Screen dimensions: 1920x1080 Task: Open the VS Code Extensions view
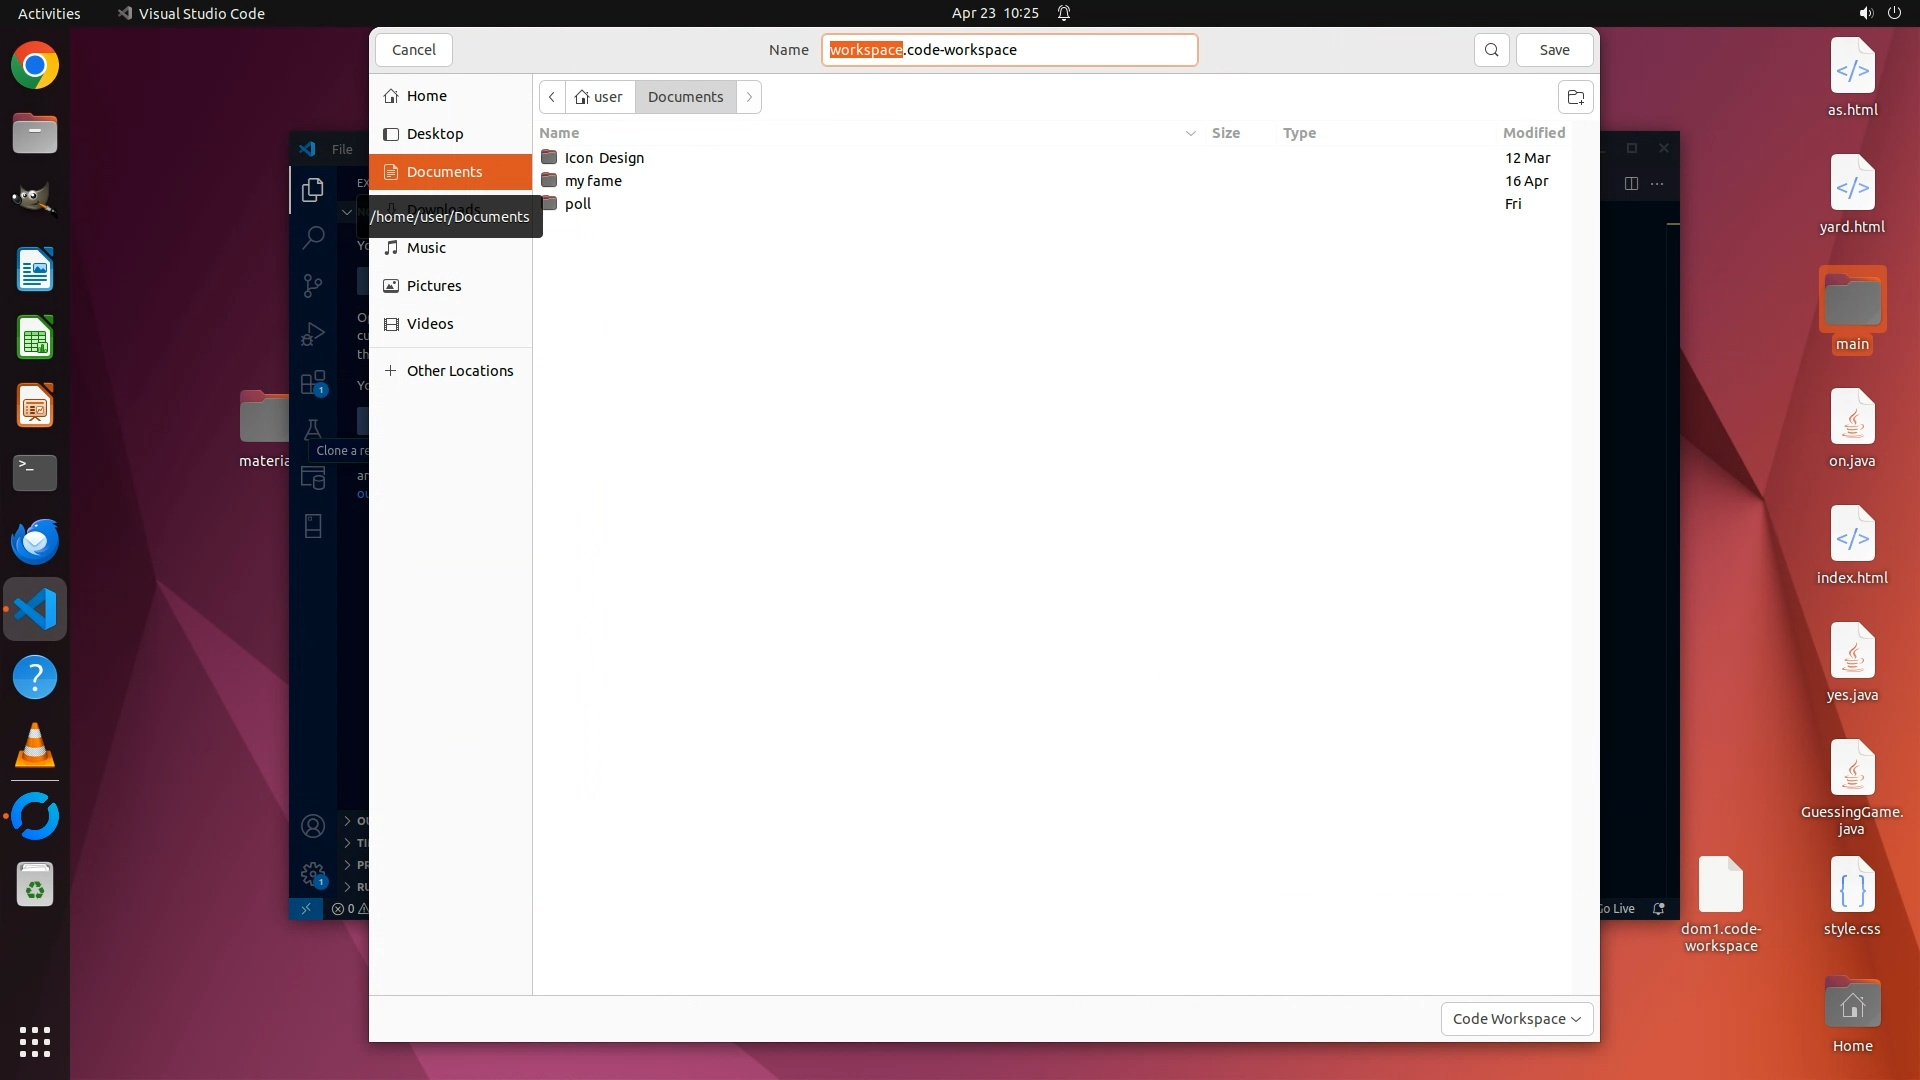point(313,383)
